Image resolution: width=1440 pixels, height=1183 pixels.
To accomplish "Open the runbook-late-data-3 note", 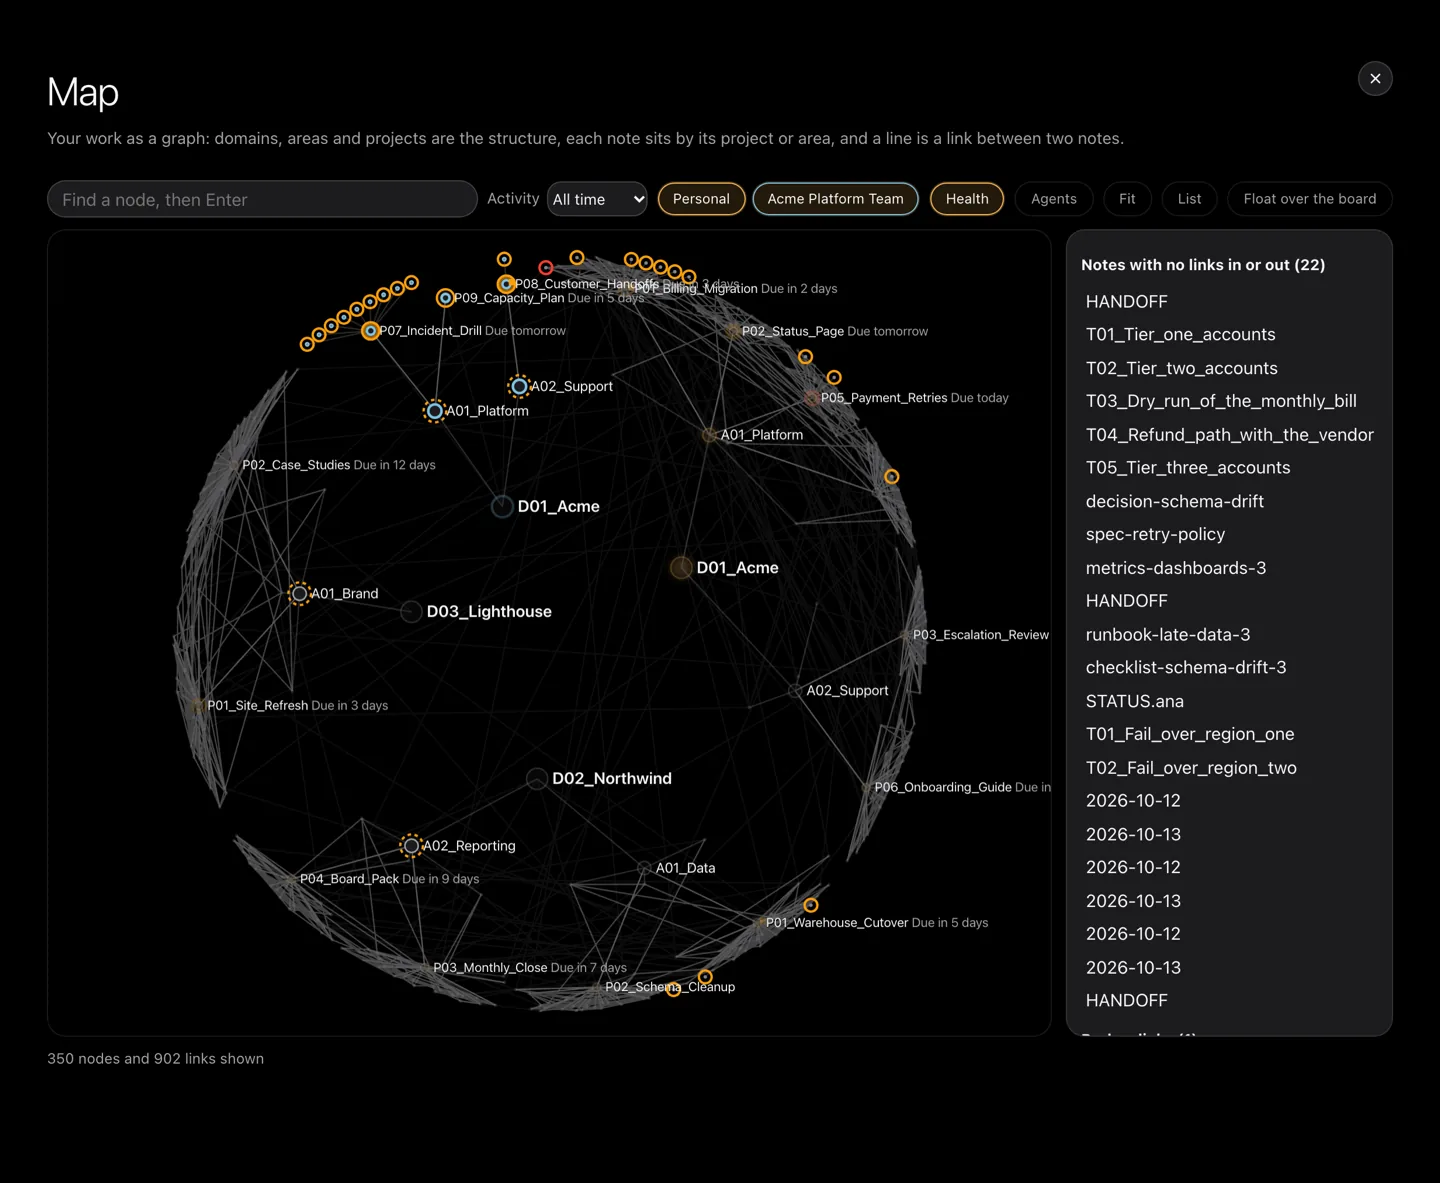I will coord(1167,635).
